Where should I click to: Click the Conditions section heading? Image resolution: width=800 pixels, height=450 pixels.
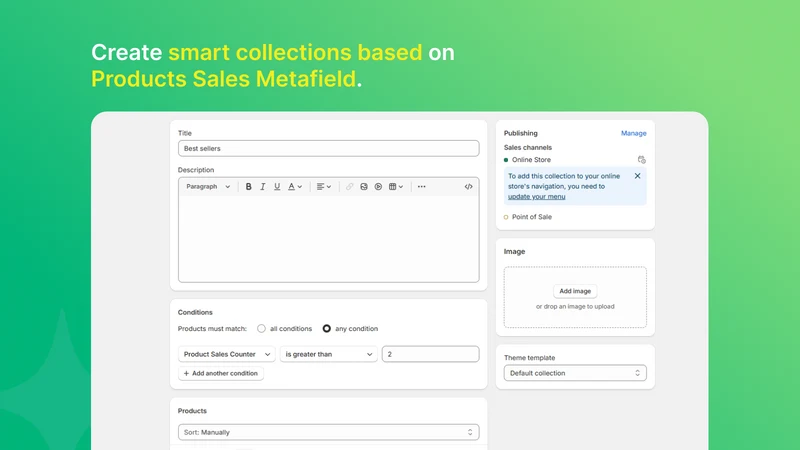click(x=195, y=312)
